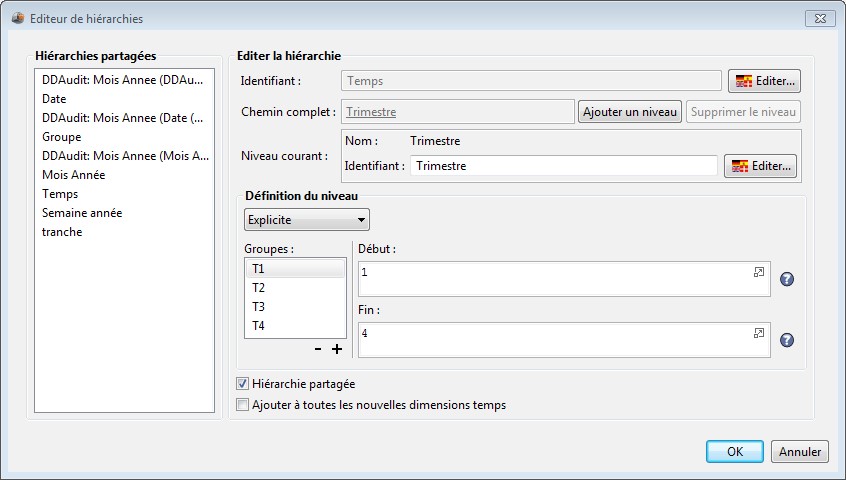Click the help icon beside Fin field
The image size is (846, 480).
[x=787, y=340]
